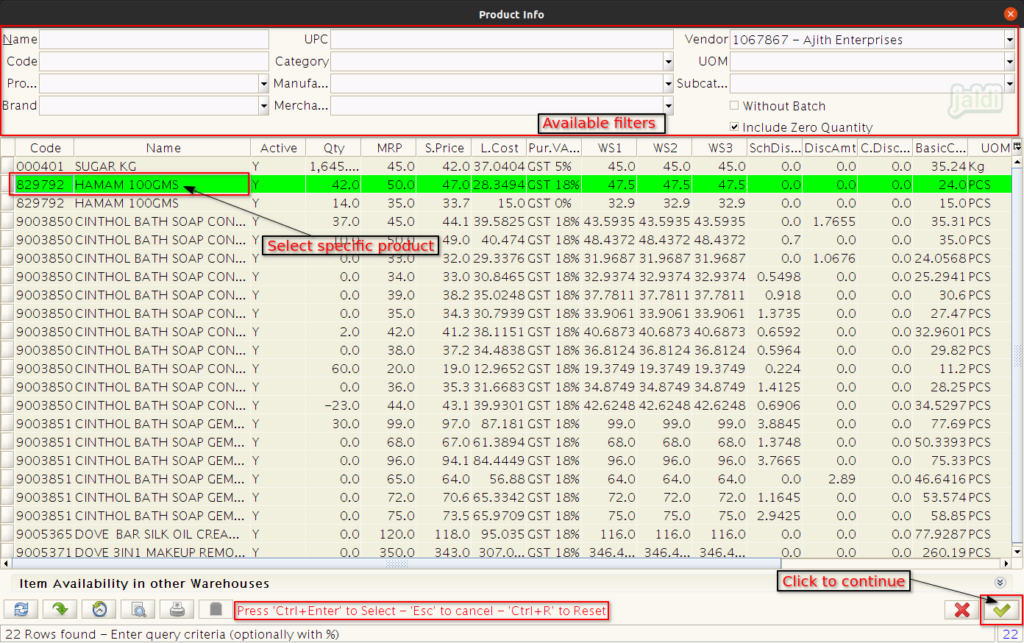Image resolution: width=1024 pixels, height=643 pixels.
Task: Click the horizontal scrollbar right arrow
Action: pyautogui.click(x=1006, y=563)
